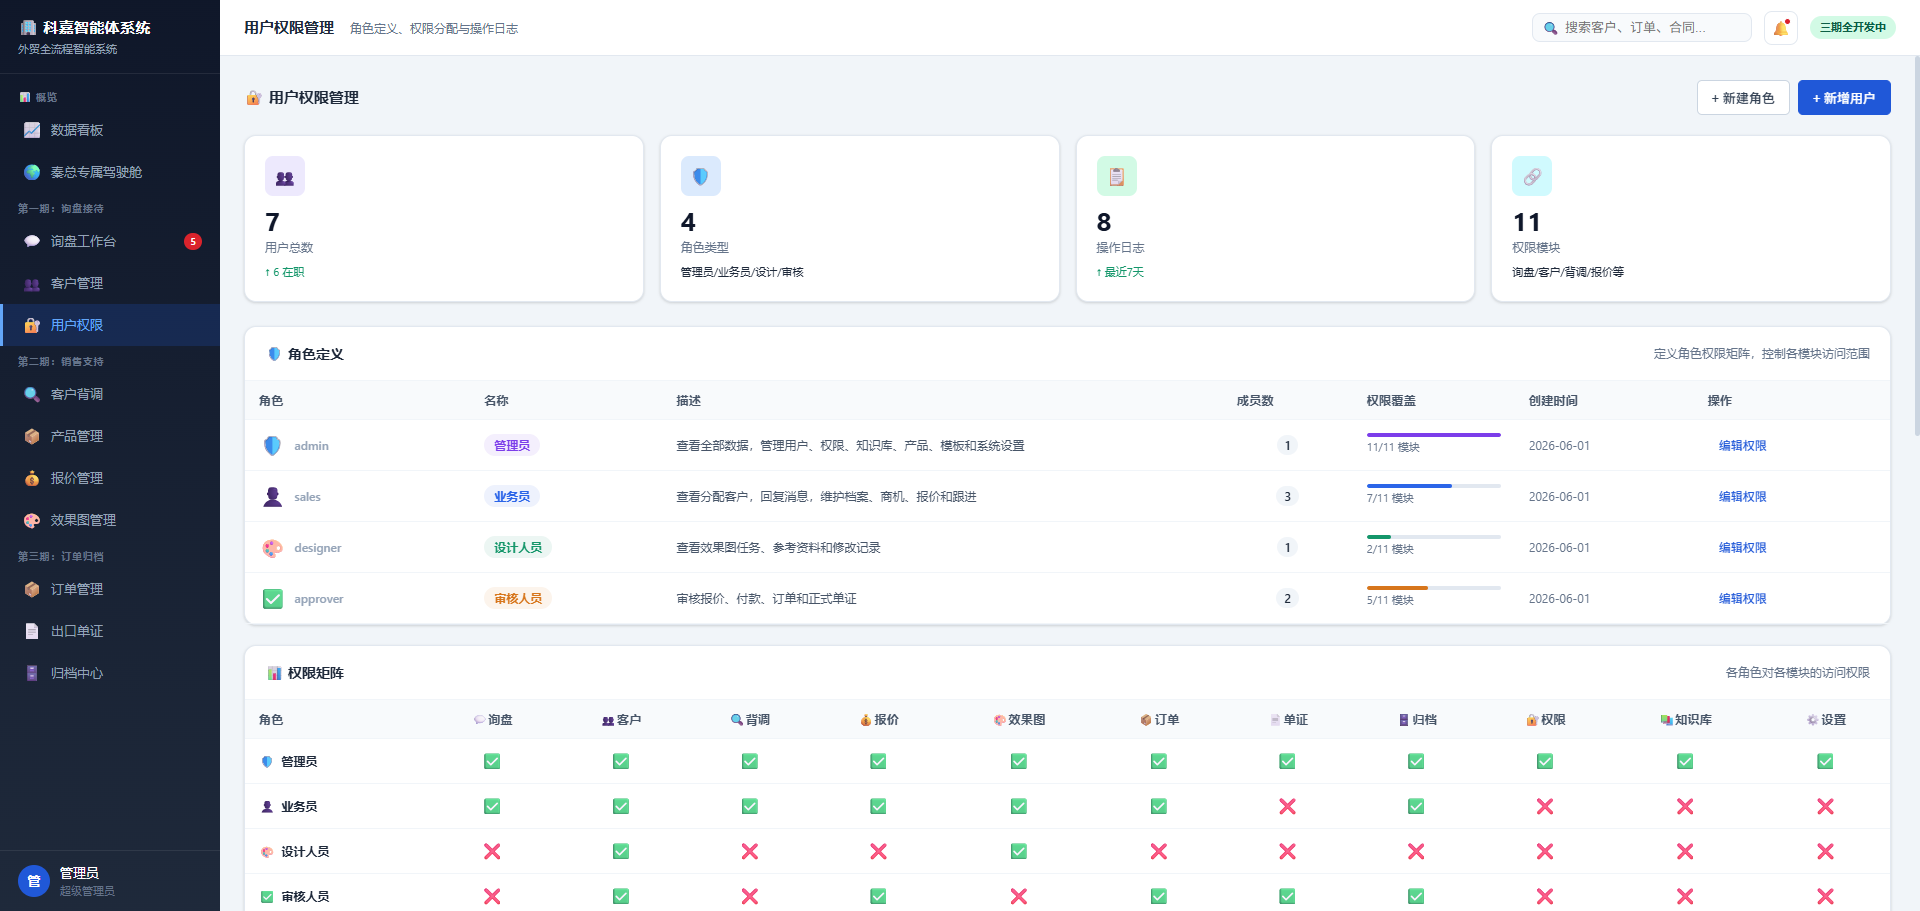Click the 产品管理 box icon
Image resolution: width=1920 pixels, height=911 pixels.
pos(32,436)
